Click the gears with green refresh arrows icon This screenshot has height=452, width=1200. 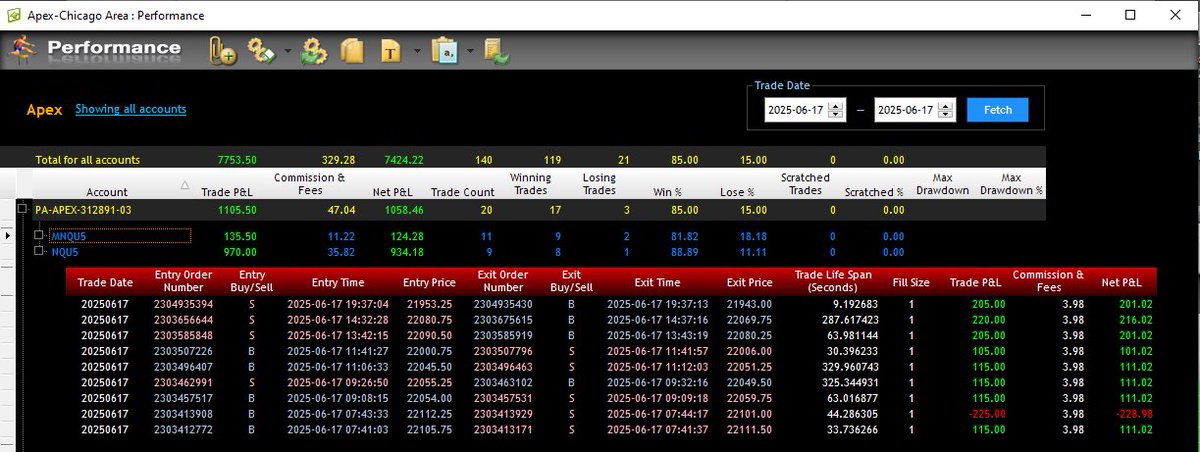314,51
